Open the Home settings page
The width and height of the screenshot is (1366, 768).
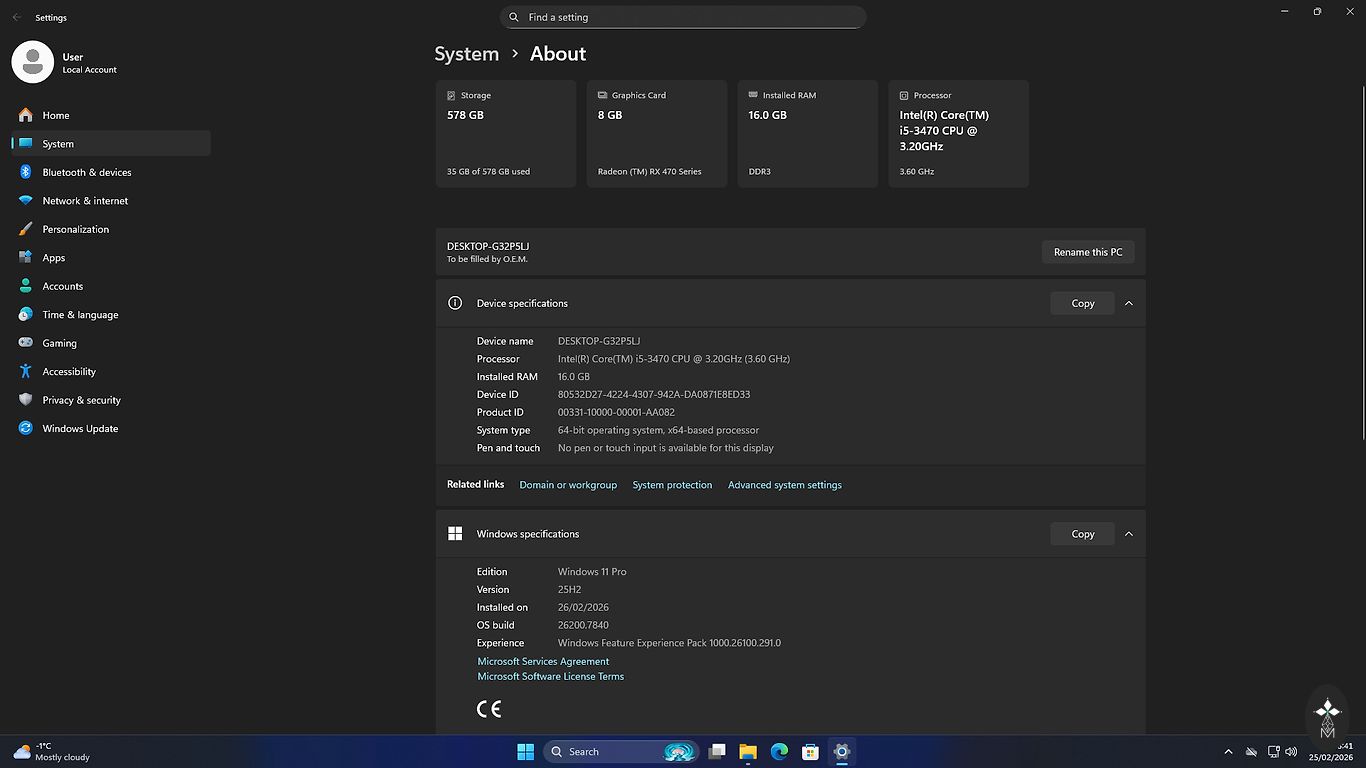tap(56, 115)
